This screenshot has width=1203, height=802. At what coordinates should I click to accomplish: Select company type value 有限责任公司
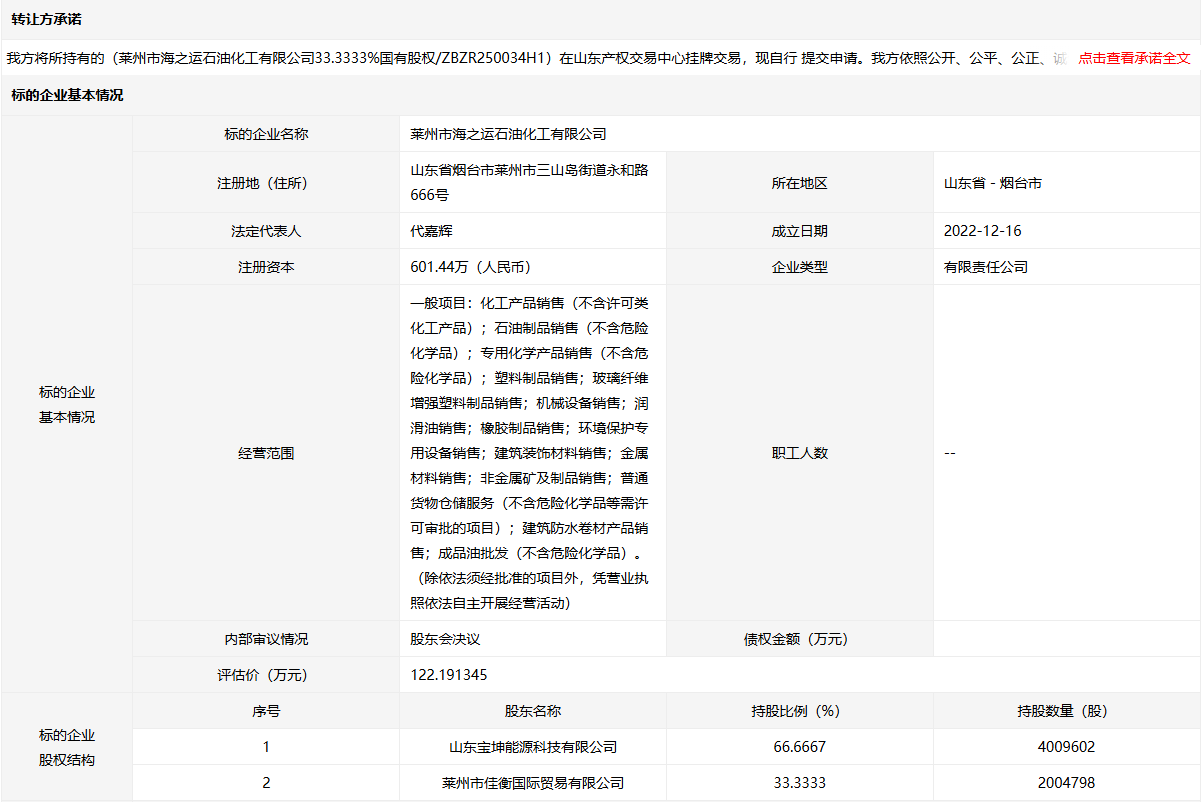coord(986,267)
